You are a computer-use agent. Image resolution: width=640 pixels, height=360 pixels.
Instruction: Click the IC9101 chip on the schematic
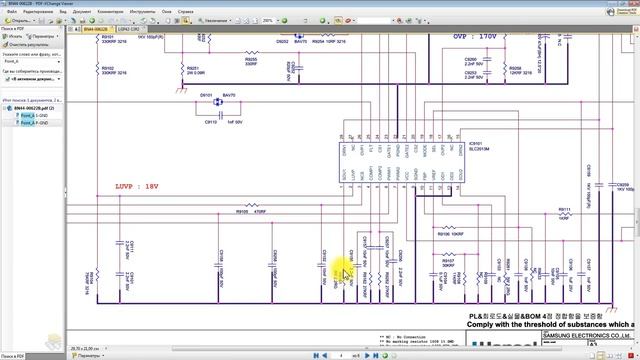click(x=402, y=162)
